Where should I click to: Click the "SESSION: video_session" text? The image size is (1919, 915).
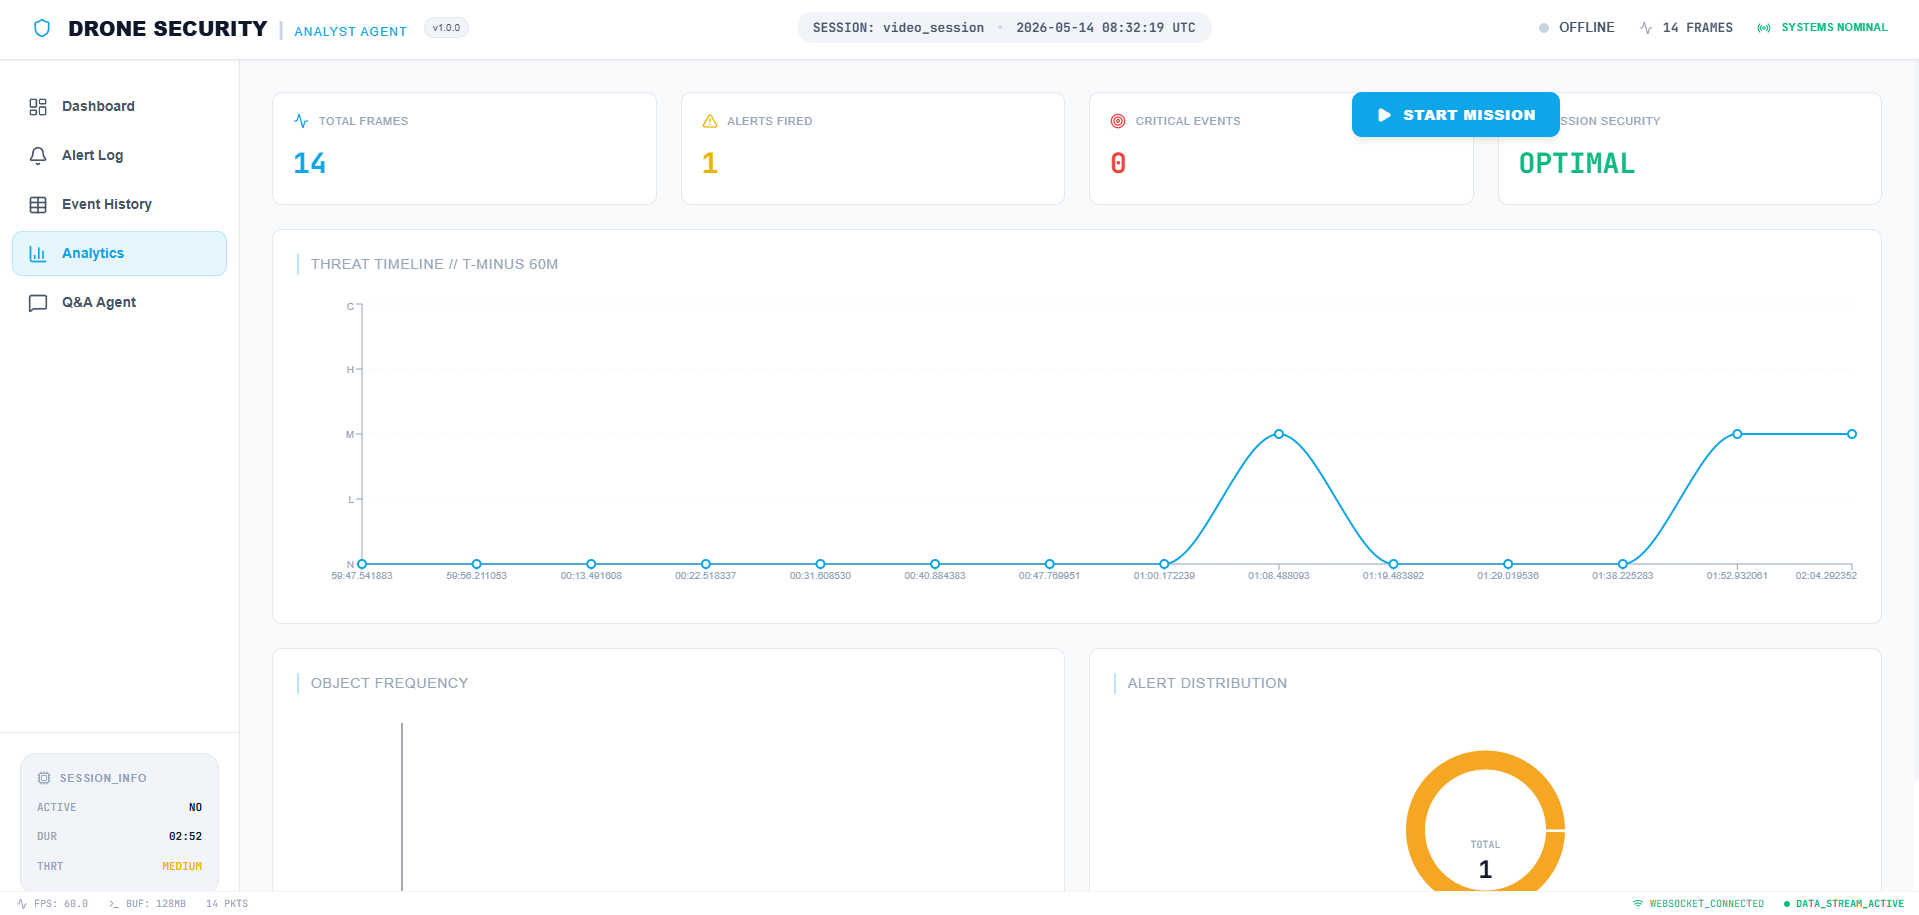point(898,28)
